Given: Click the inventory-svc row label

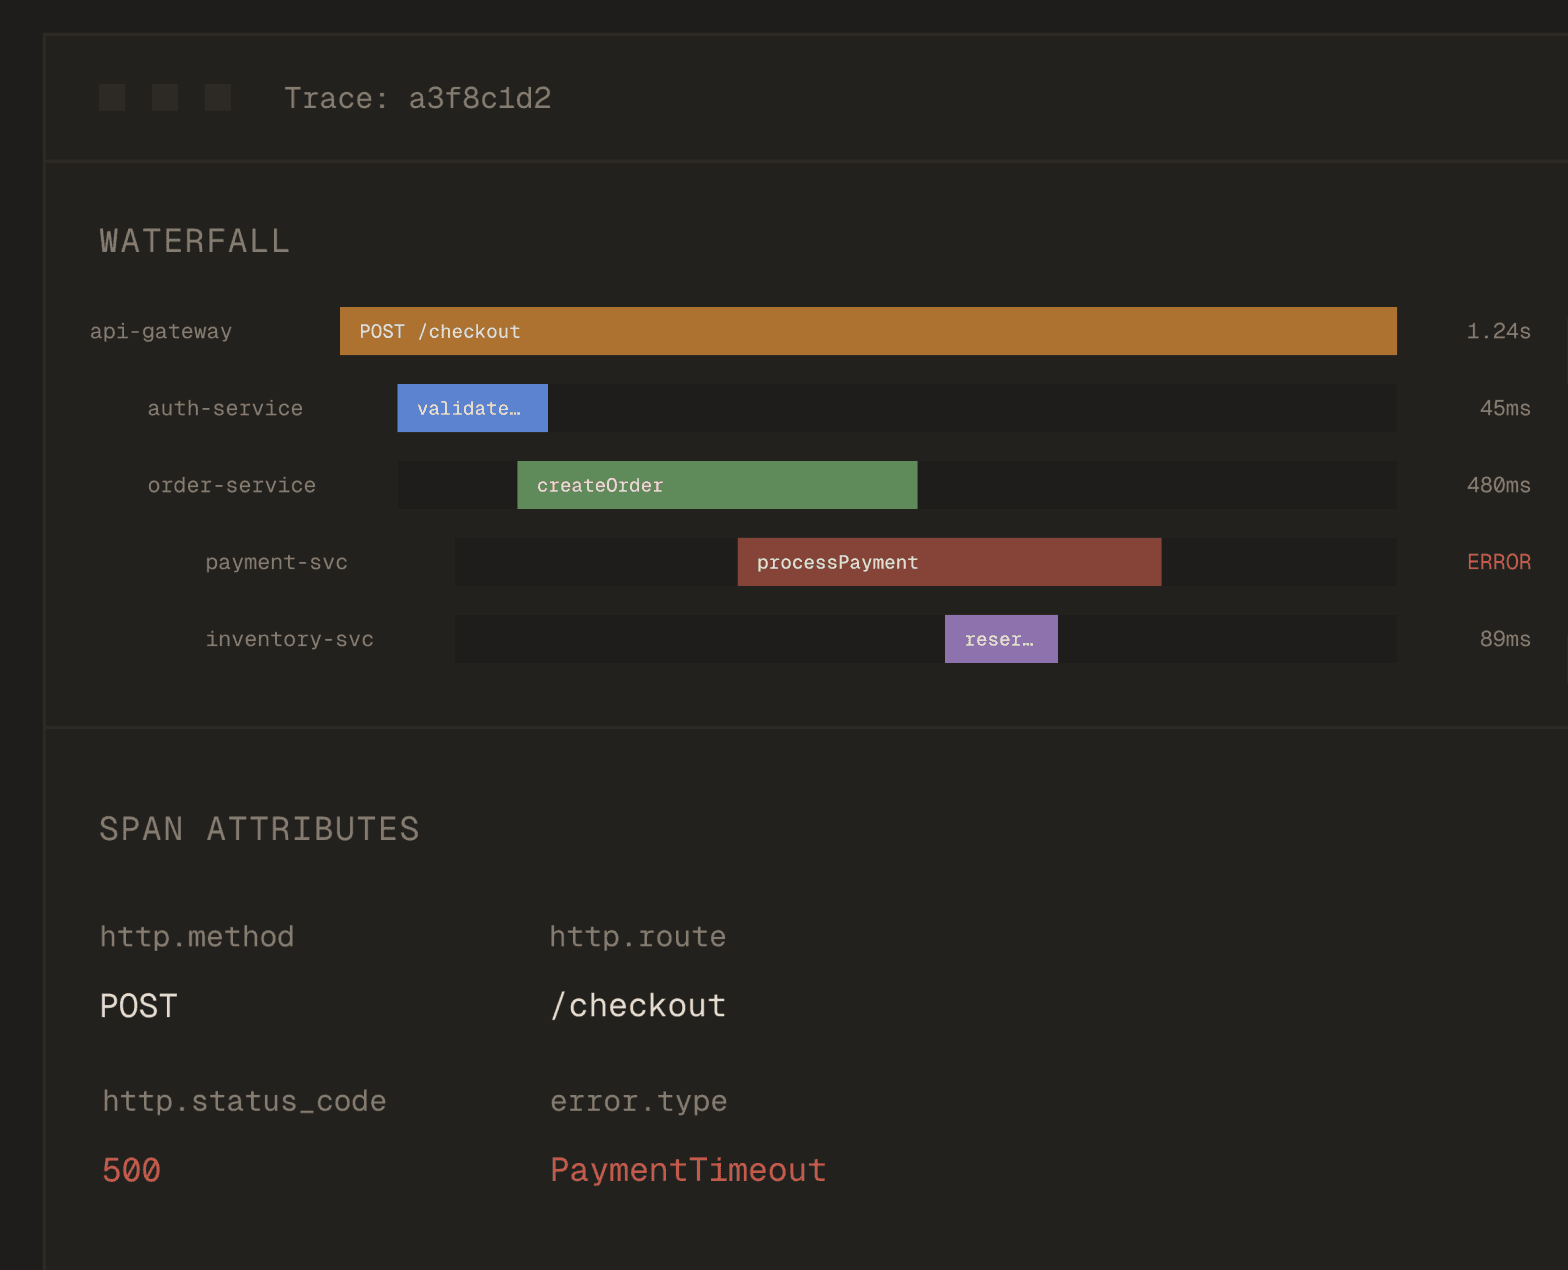Looking at the screenshot, I should pyautogui.click(x=289, y=639).
